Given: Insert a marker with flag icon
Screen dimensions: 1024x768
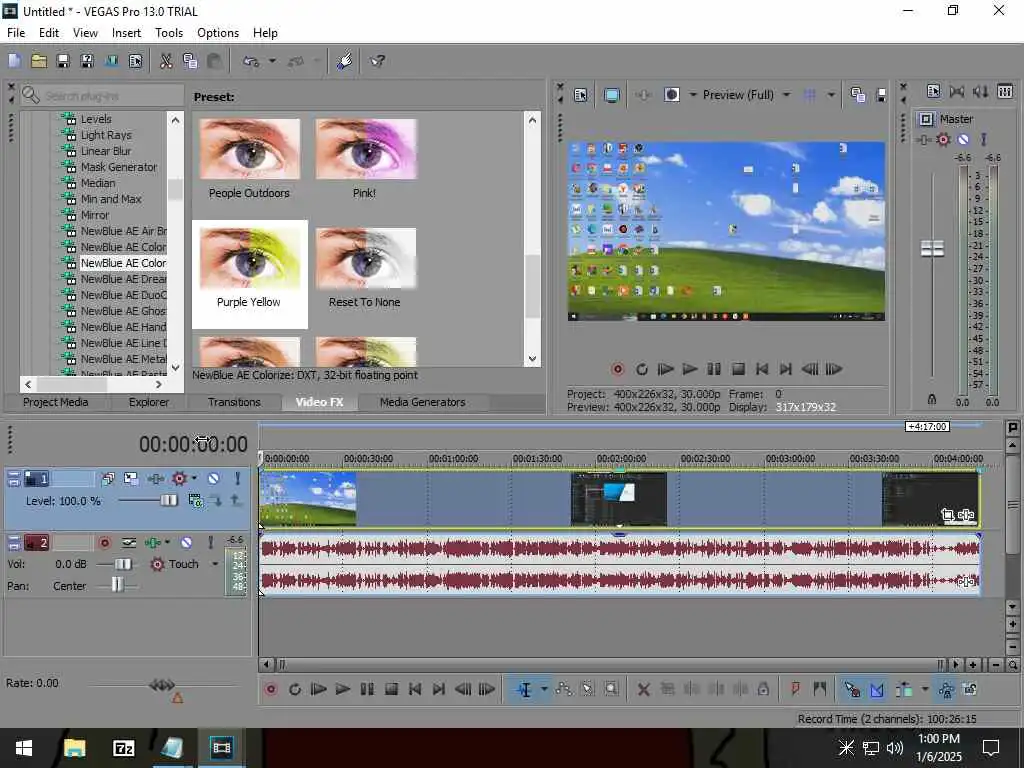Looking at the screenshot, I should 795,689.
